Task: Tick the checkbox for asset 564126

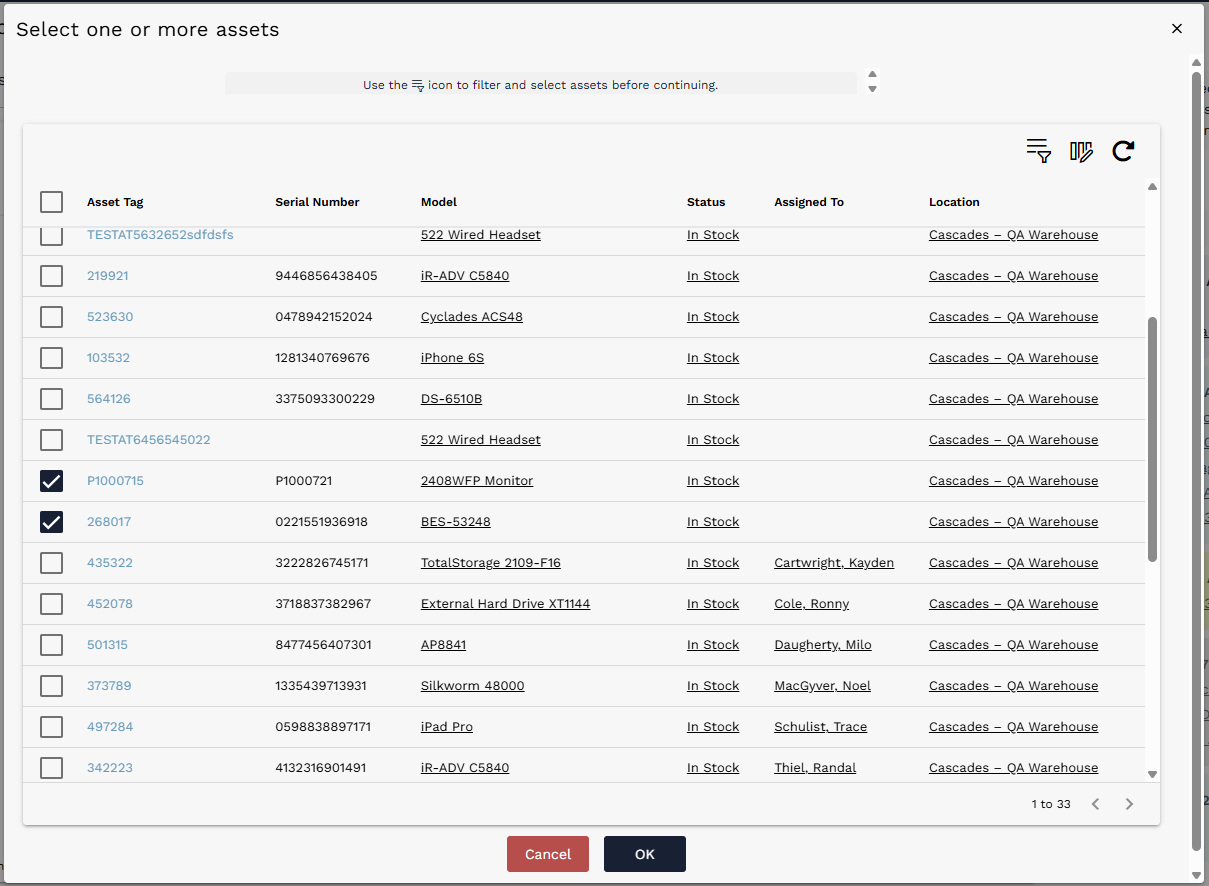Action: point(51,399)
